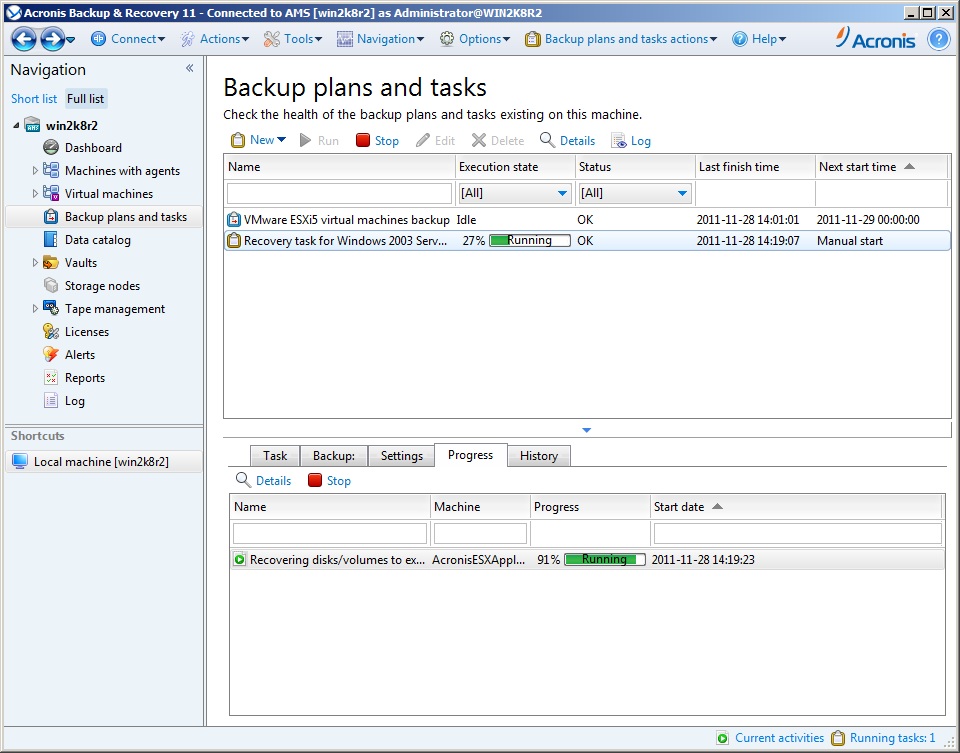This screenshot has width=960, height=753.
Task: Open the history dropdown beside Forward arrow
Action: point(70,40)
